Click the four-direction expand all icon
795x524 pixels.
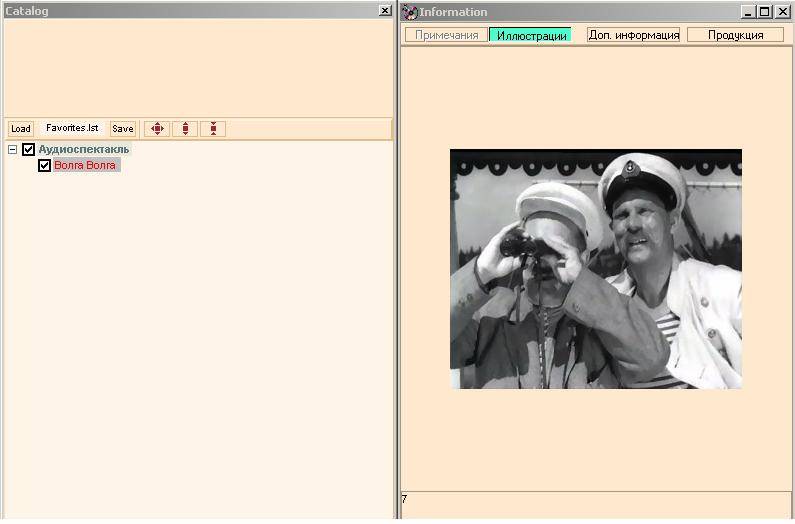157,129
